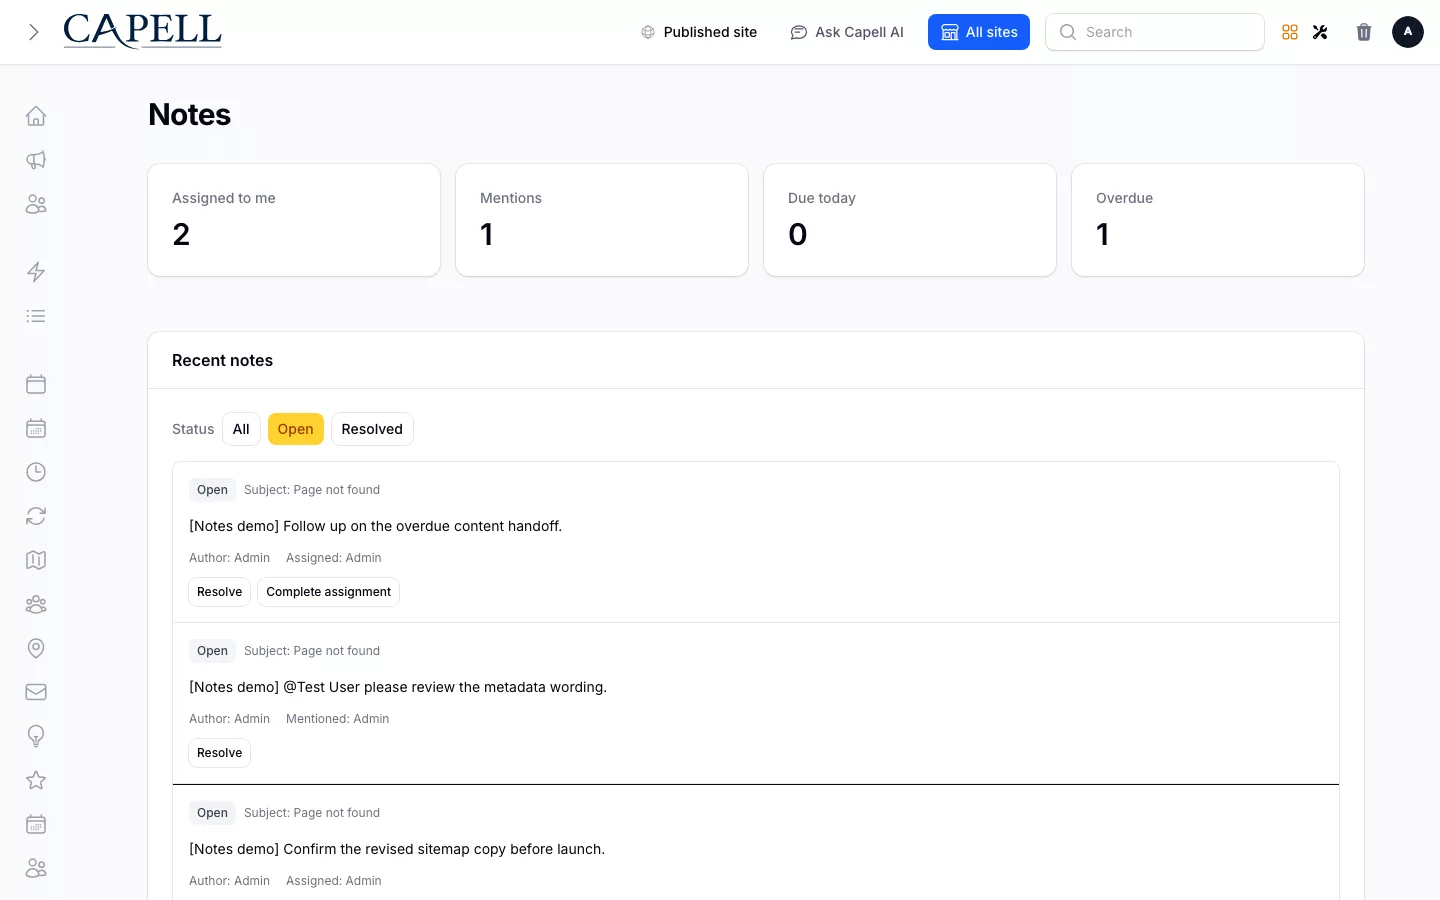Screen dimensions: 1440x900
Task: Resolve the overdue content handoff note
Action: pyautogui.click(x=220, y=592)
